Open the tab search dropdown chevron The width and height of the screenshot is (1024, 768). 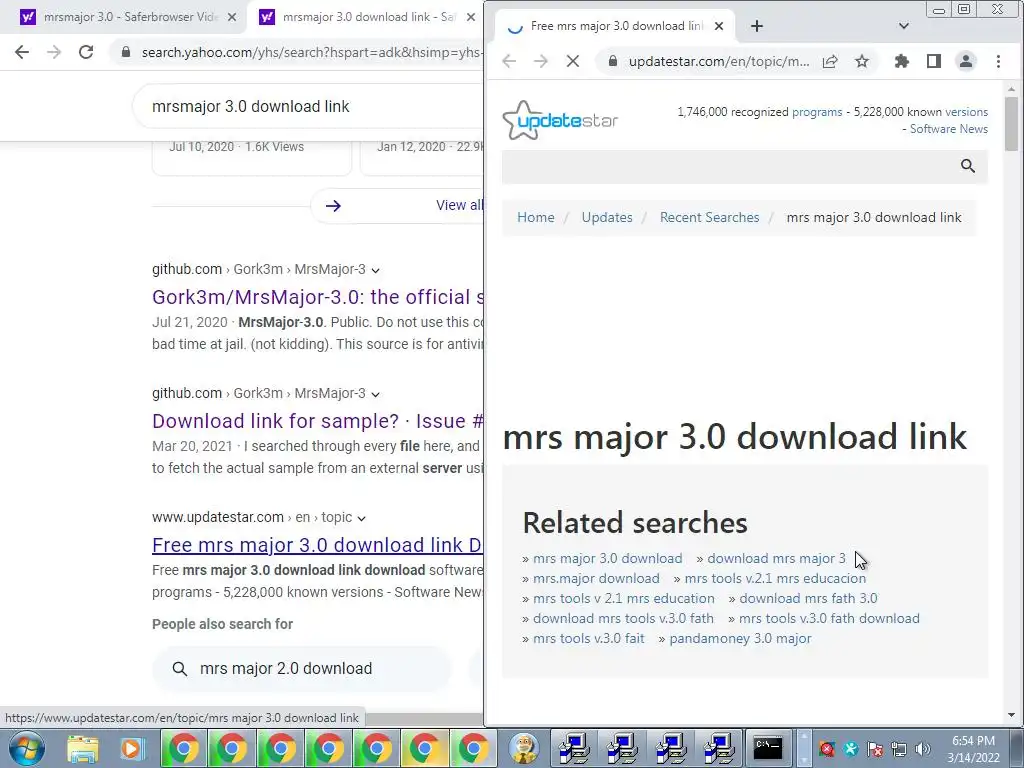904,26
